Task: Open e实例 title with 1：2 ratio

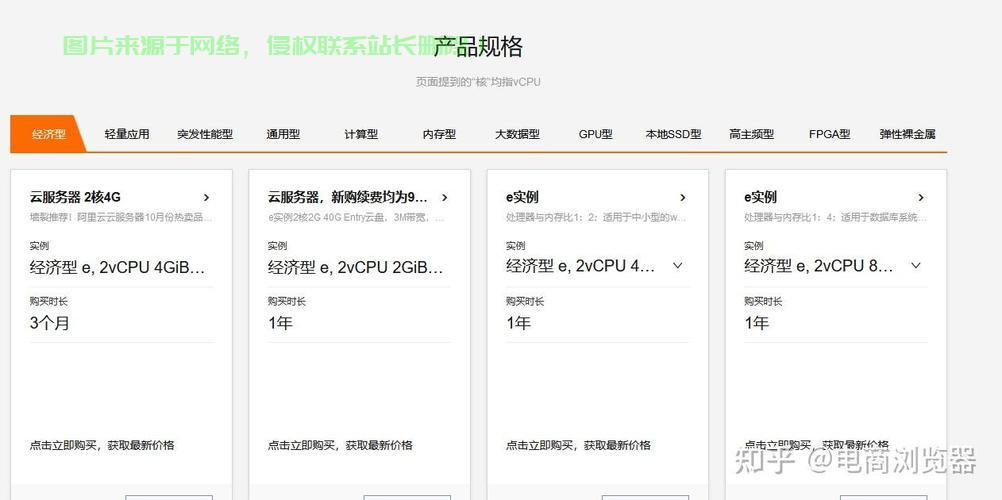Action: (x=522, y=197)
